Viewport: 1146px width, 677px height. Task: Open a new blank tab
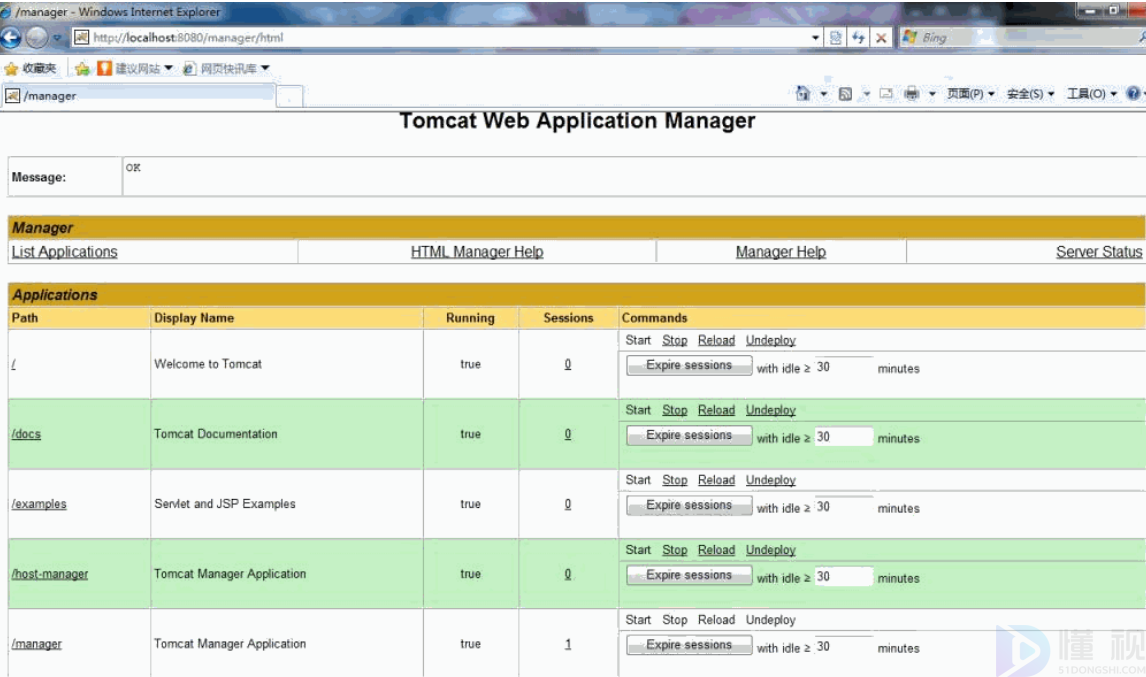tap(290, 97)
